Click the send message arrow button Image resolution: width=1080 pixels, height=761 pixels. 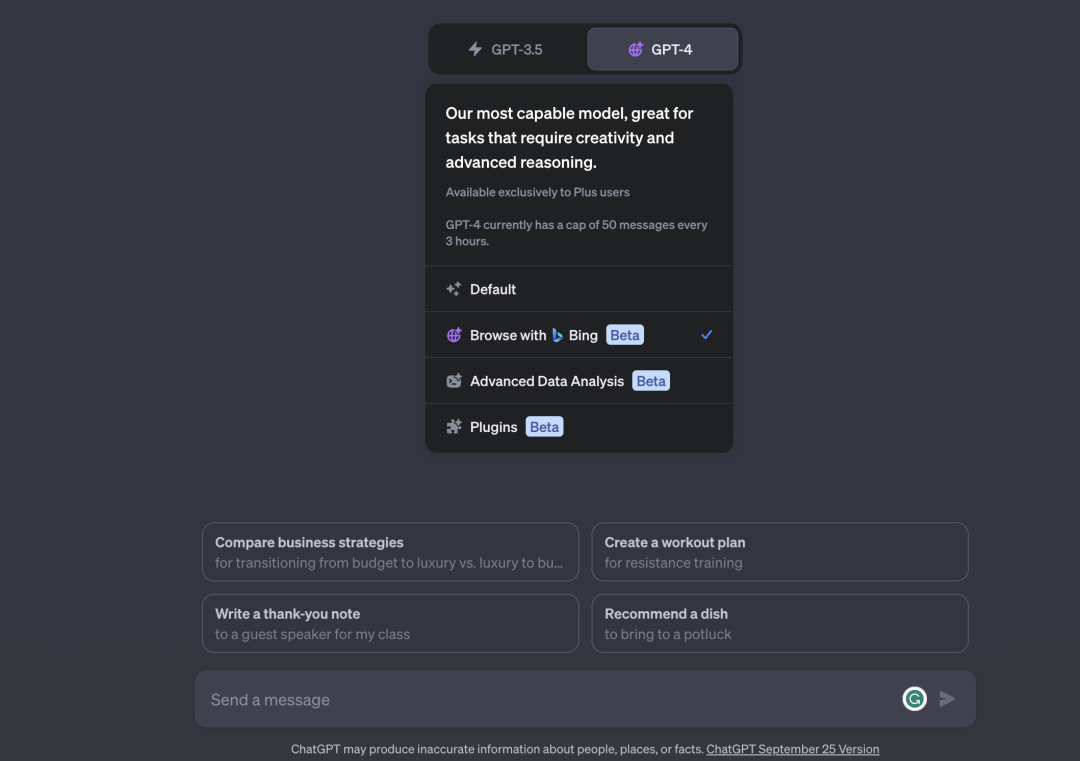(x=947, y=699)
